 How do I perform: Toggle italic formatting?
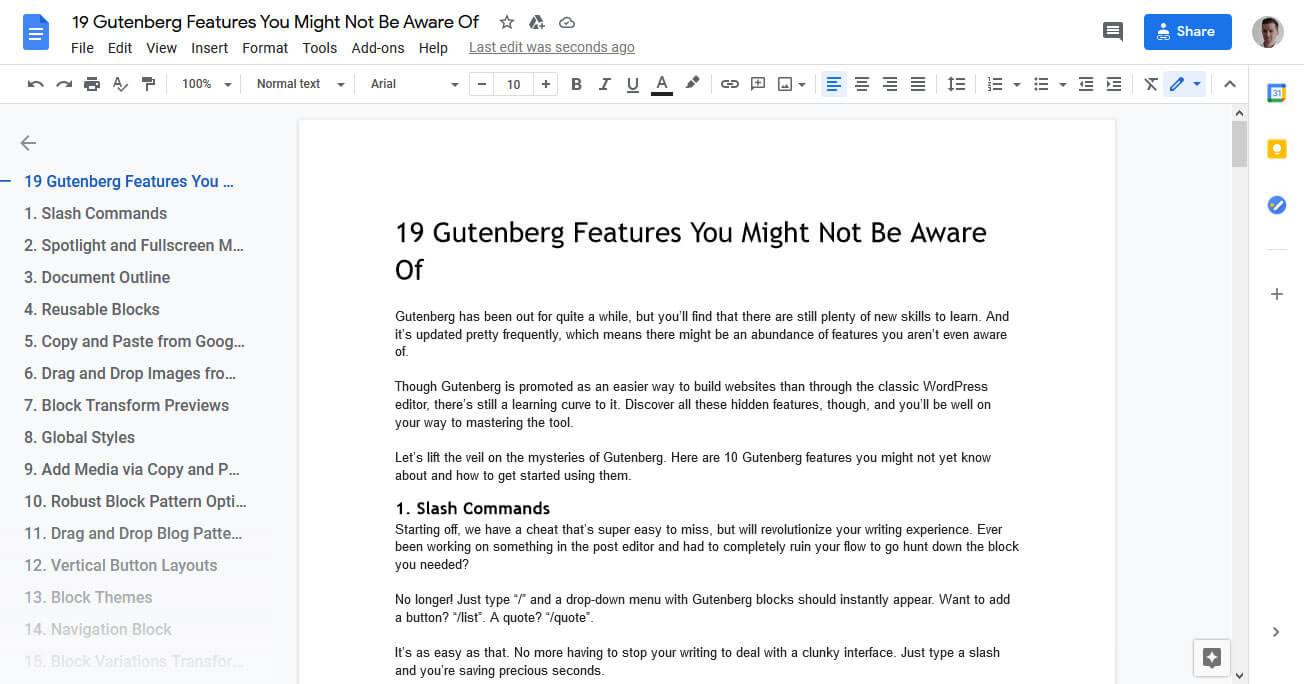(x=604, y=84)
